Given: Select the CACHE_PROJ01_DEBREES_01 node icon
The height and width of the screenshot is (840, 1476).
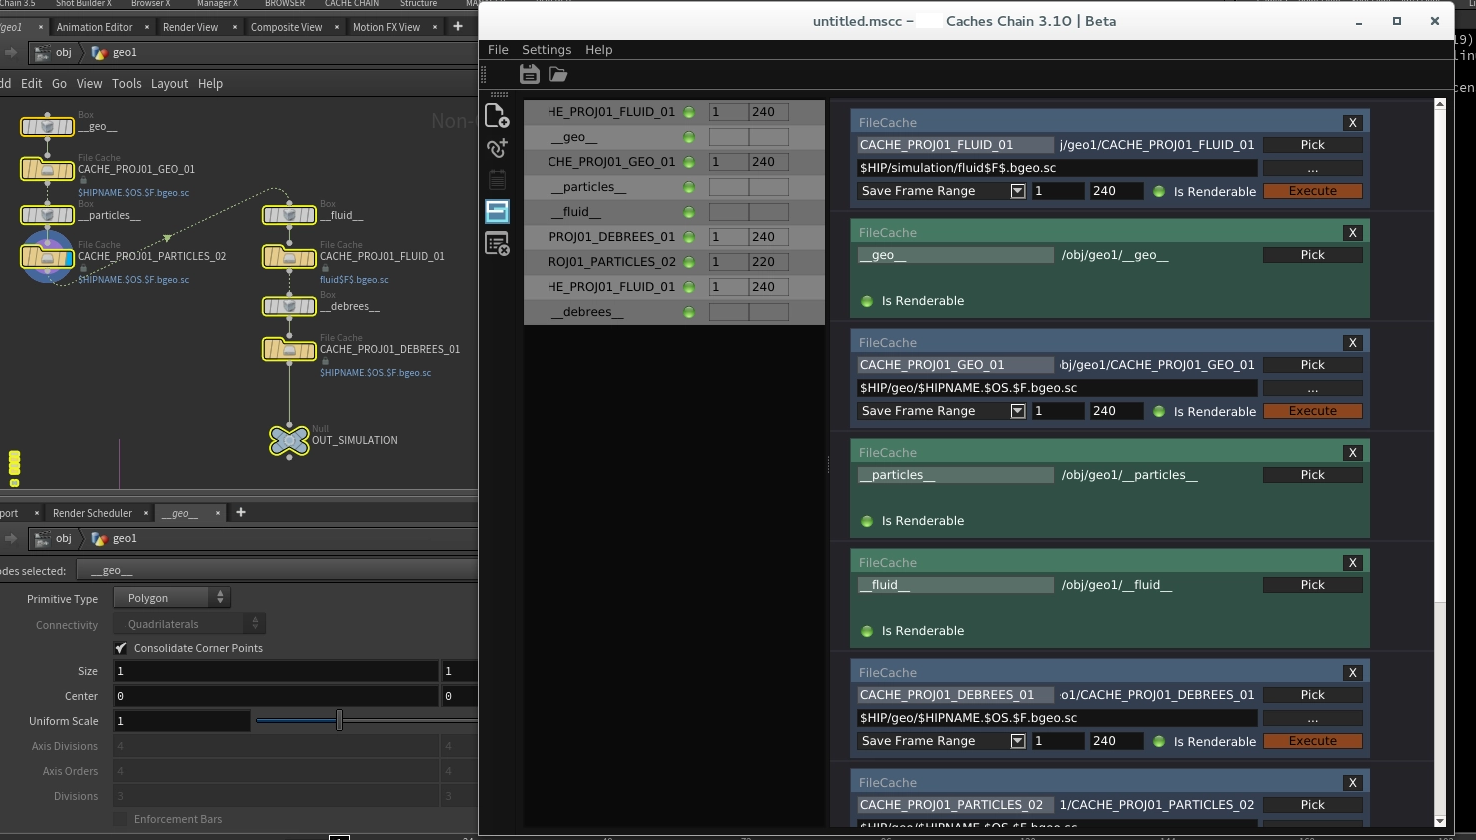Looking at the screenshot, I should click(289, 349).
